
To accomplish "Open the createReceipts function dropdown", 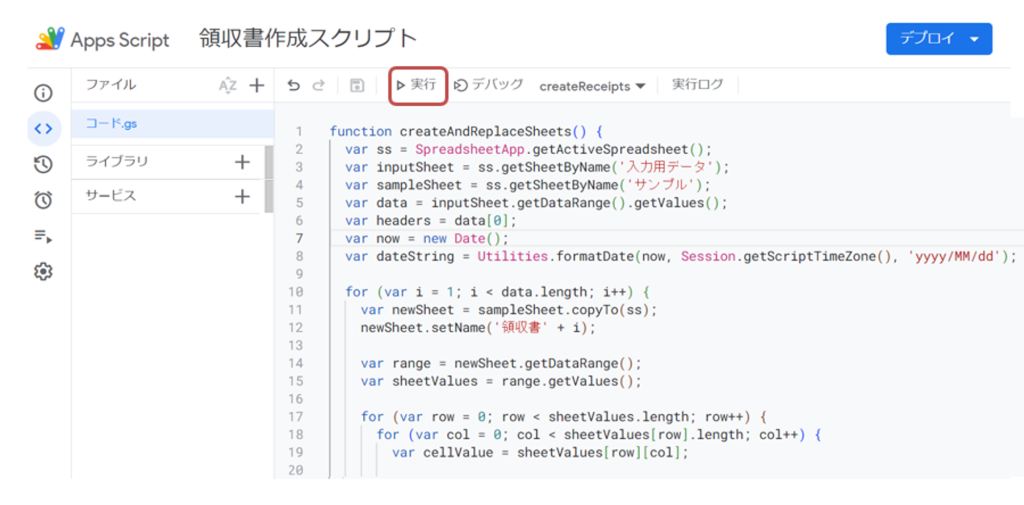I will [592, 86].
